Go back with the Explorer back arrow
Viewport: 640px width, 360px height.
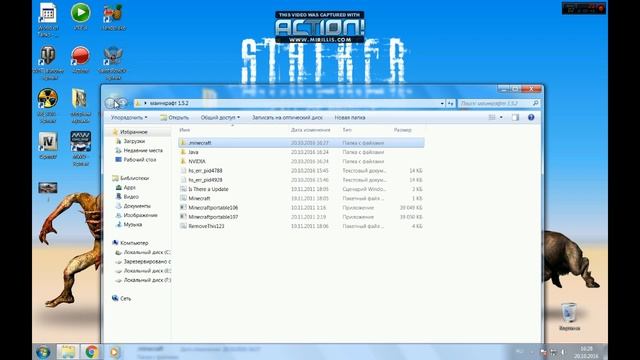(111, 103)
